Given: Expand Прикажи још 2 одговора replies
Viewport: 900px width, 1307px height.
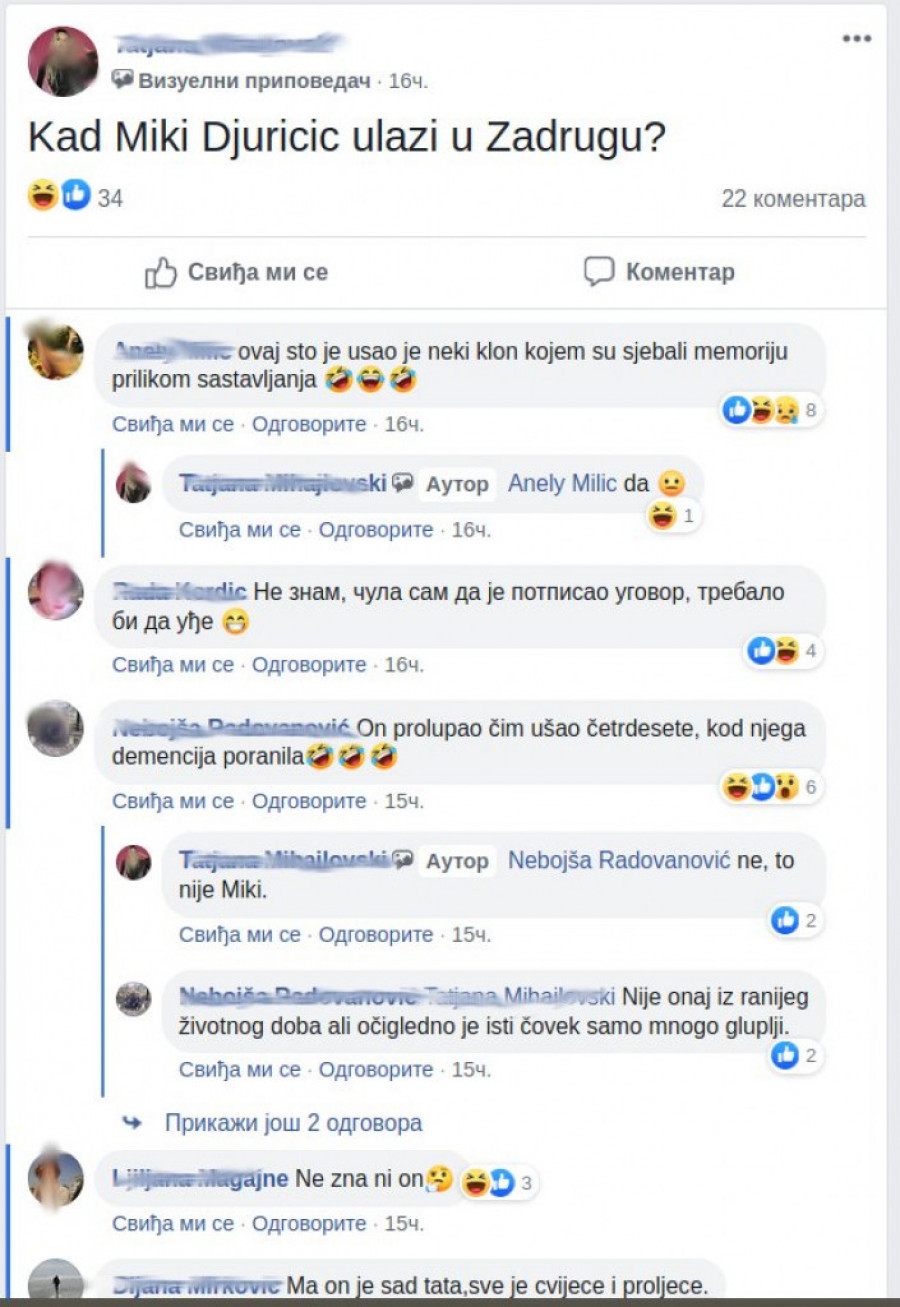Looking at the screenshot, I should (293, 1123).
